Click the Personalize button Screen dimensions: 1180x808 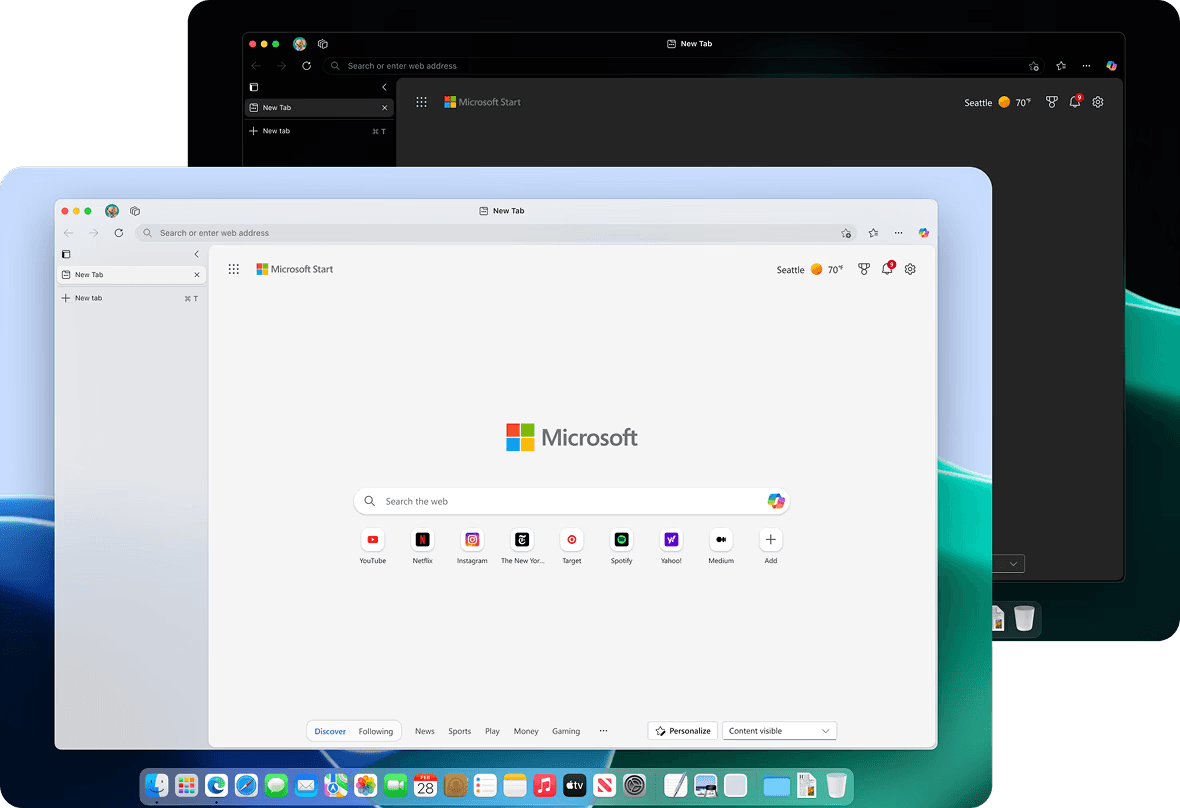click(683, 731)
